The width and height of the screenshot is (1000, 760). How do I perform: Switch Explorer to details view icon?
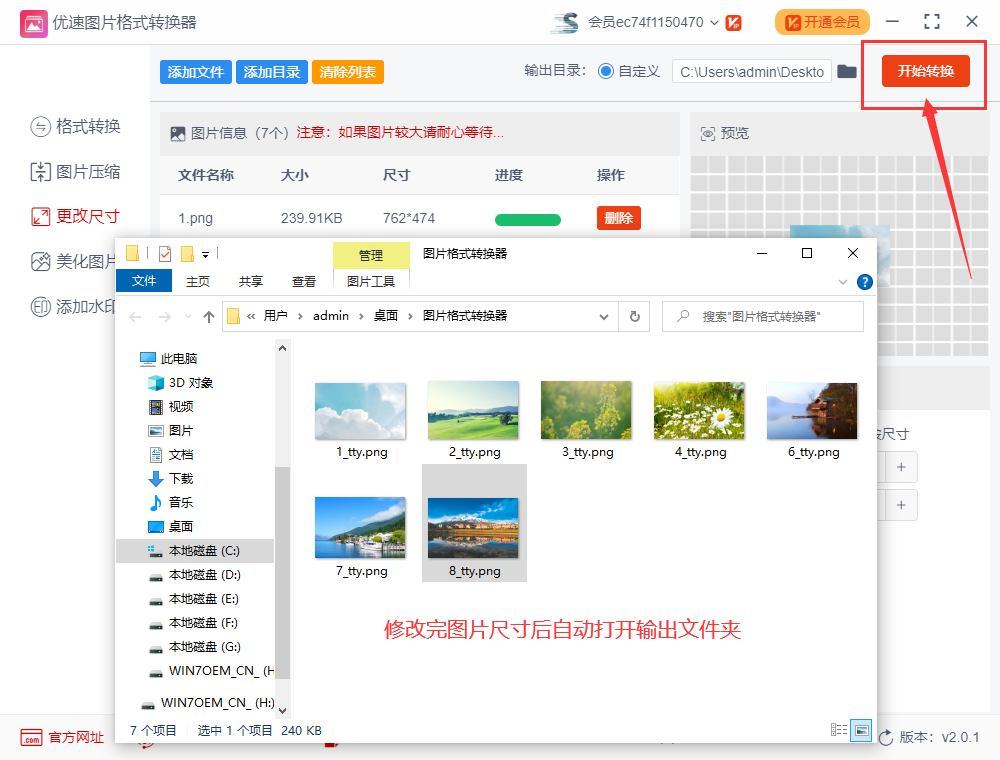(x=839, y=730)
